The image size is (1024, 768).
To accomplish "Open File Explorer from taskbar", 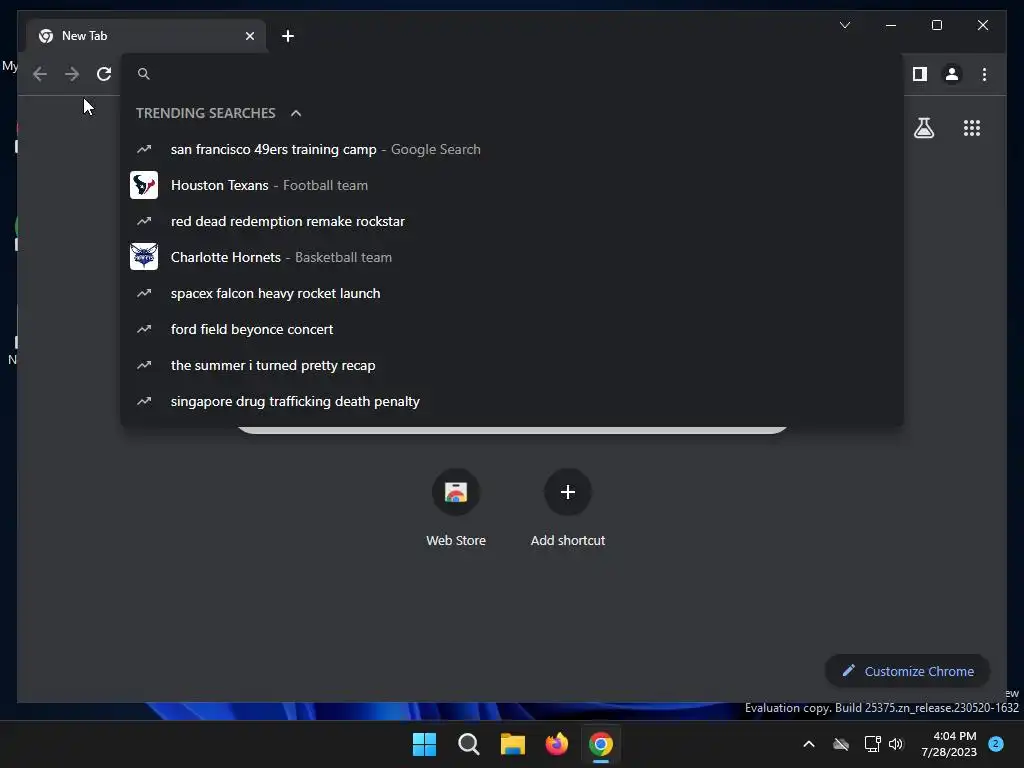I will [513, 744].
